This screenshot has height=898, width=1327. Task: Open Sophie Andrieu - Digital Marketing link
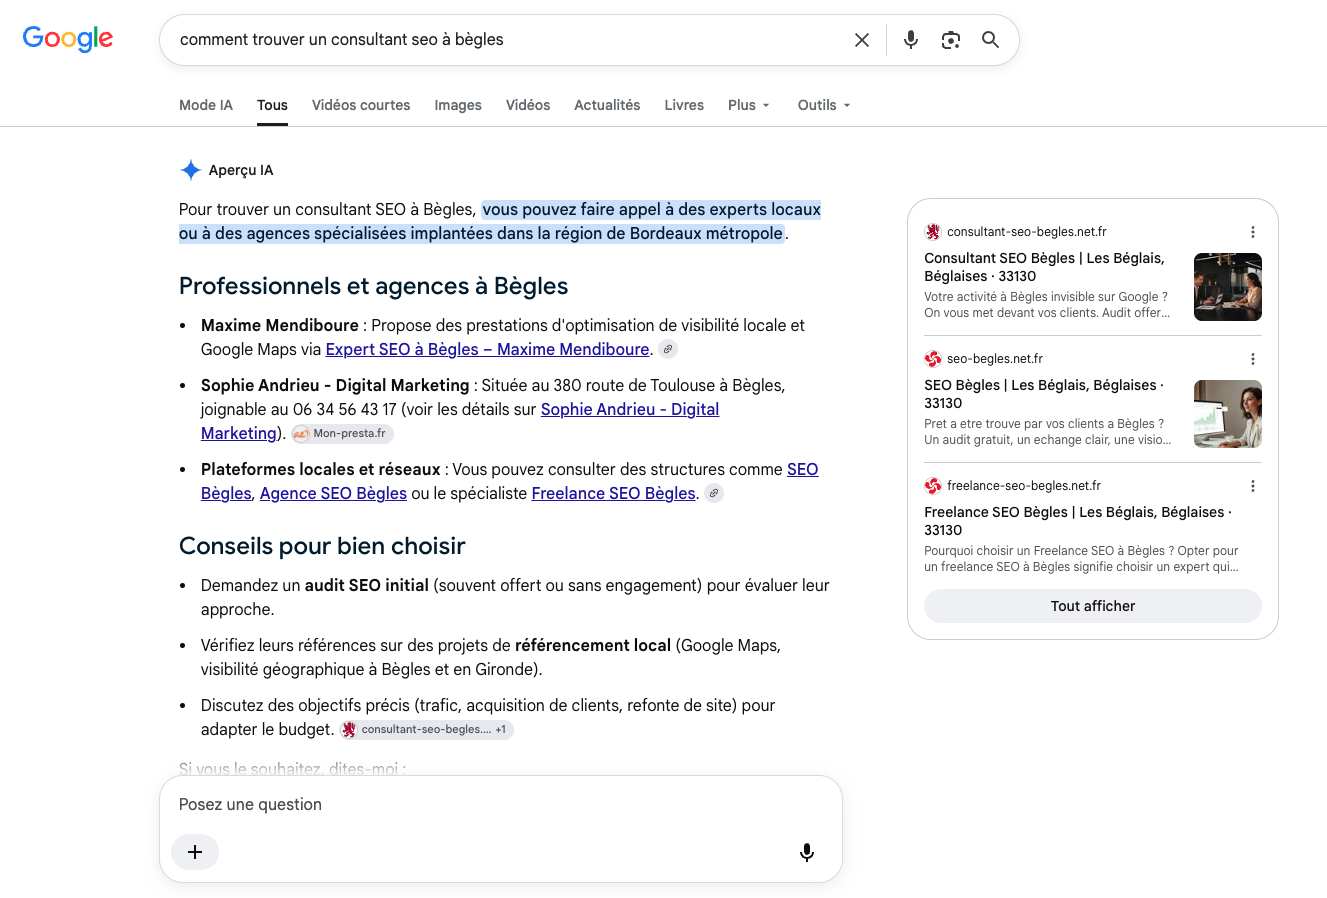point(630,410)
